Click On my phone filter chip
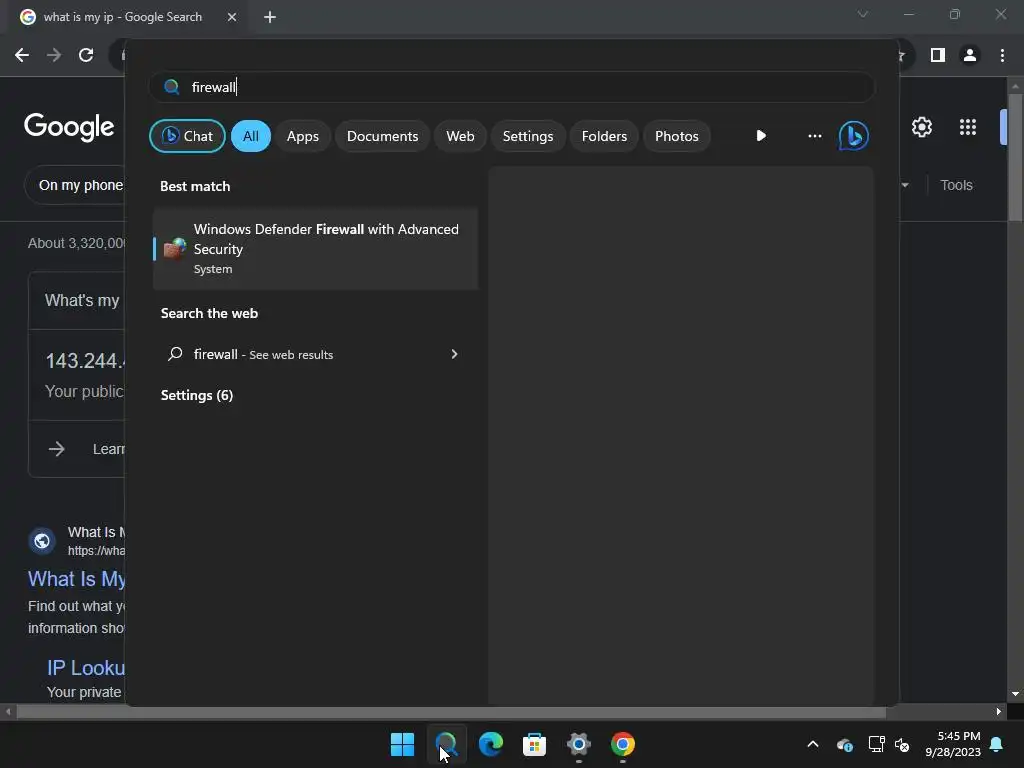 pyautogui.click(x=74, y=185)
